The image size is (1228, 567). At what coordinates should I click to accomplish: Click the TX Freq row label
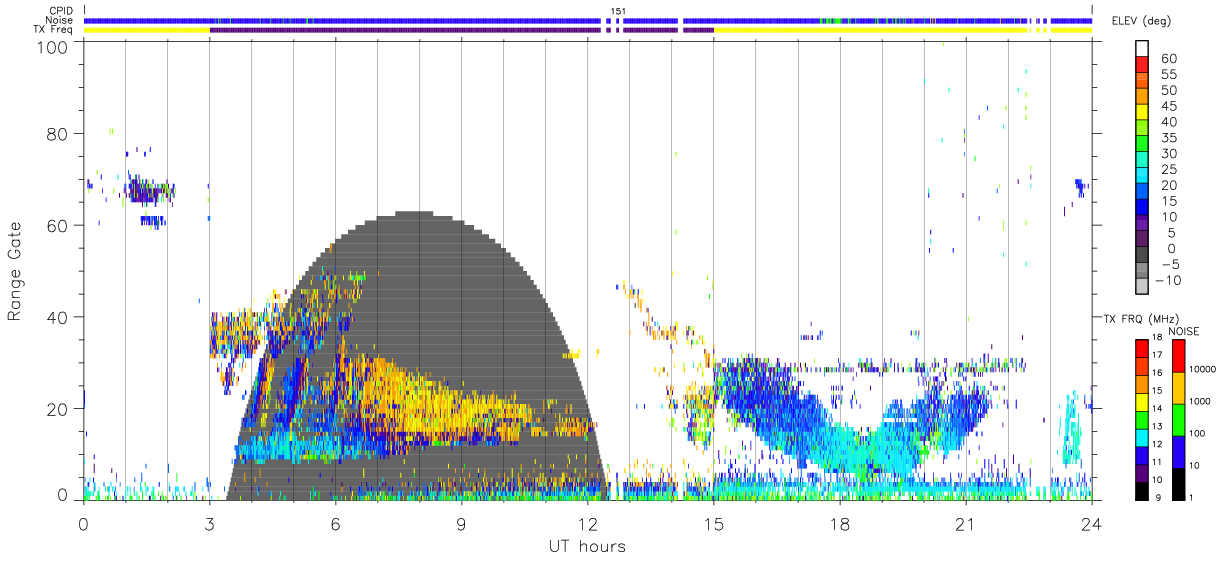point(54,30)
